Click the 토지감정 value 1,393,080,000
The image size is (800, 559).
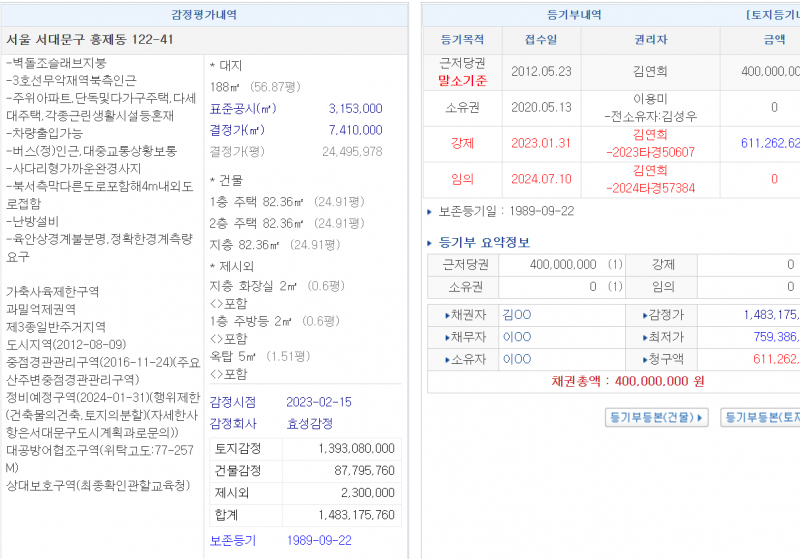(x=357, y=449)
